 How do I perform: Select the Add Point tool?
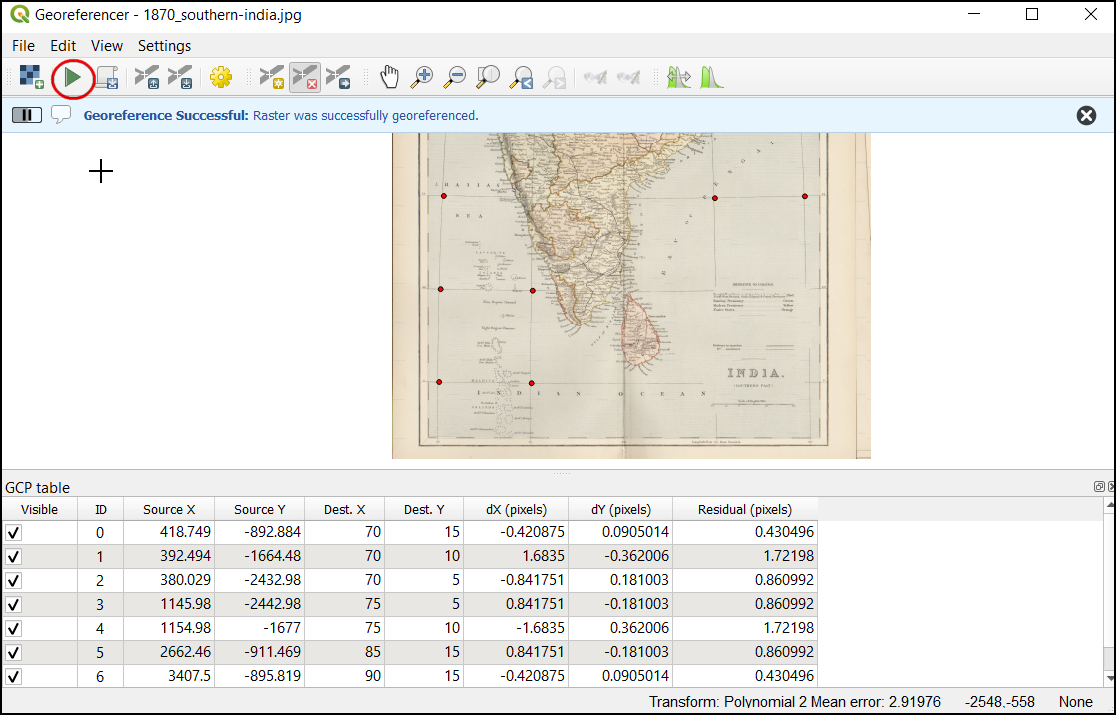(x=271, y=77)
